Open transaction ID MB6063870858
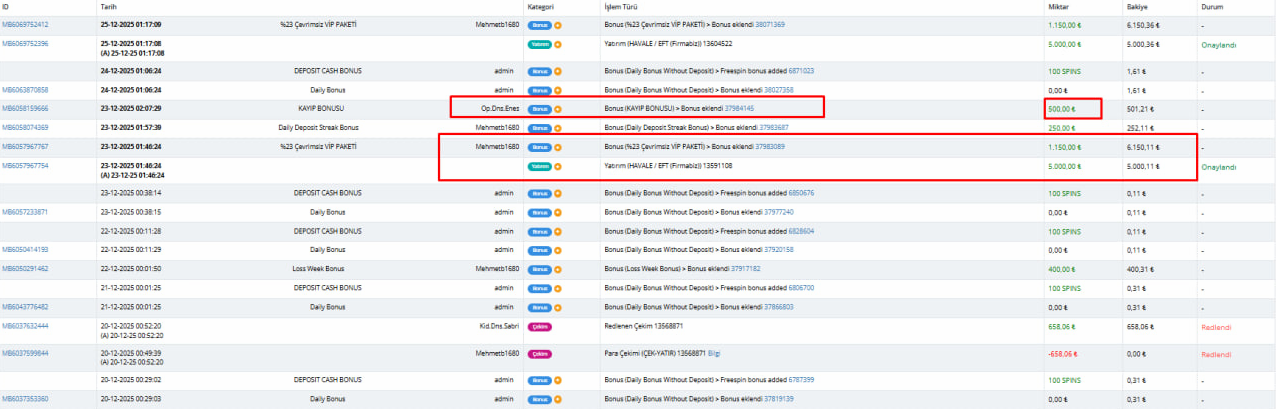 (x=25, y=90)
